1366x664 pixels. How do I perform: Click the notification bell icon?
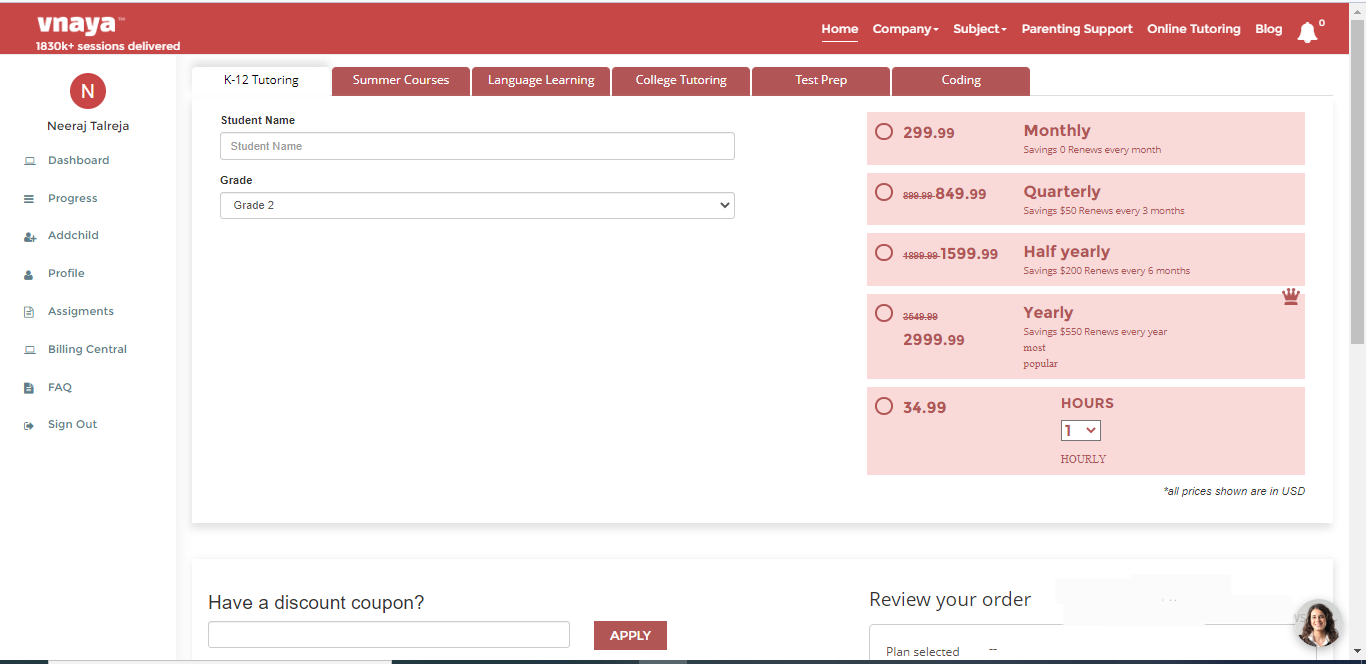click(x=1307, y=32)
